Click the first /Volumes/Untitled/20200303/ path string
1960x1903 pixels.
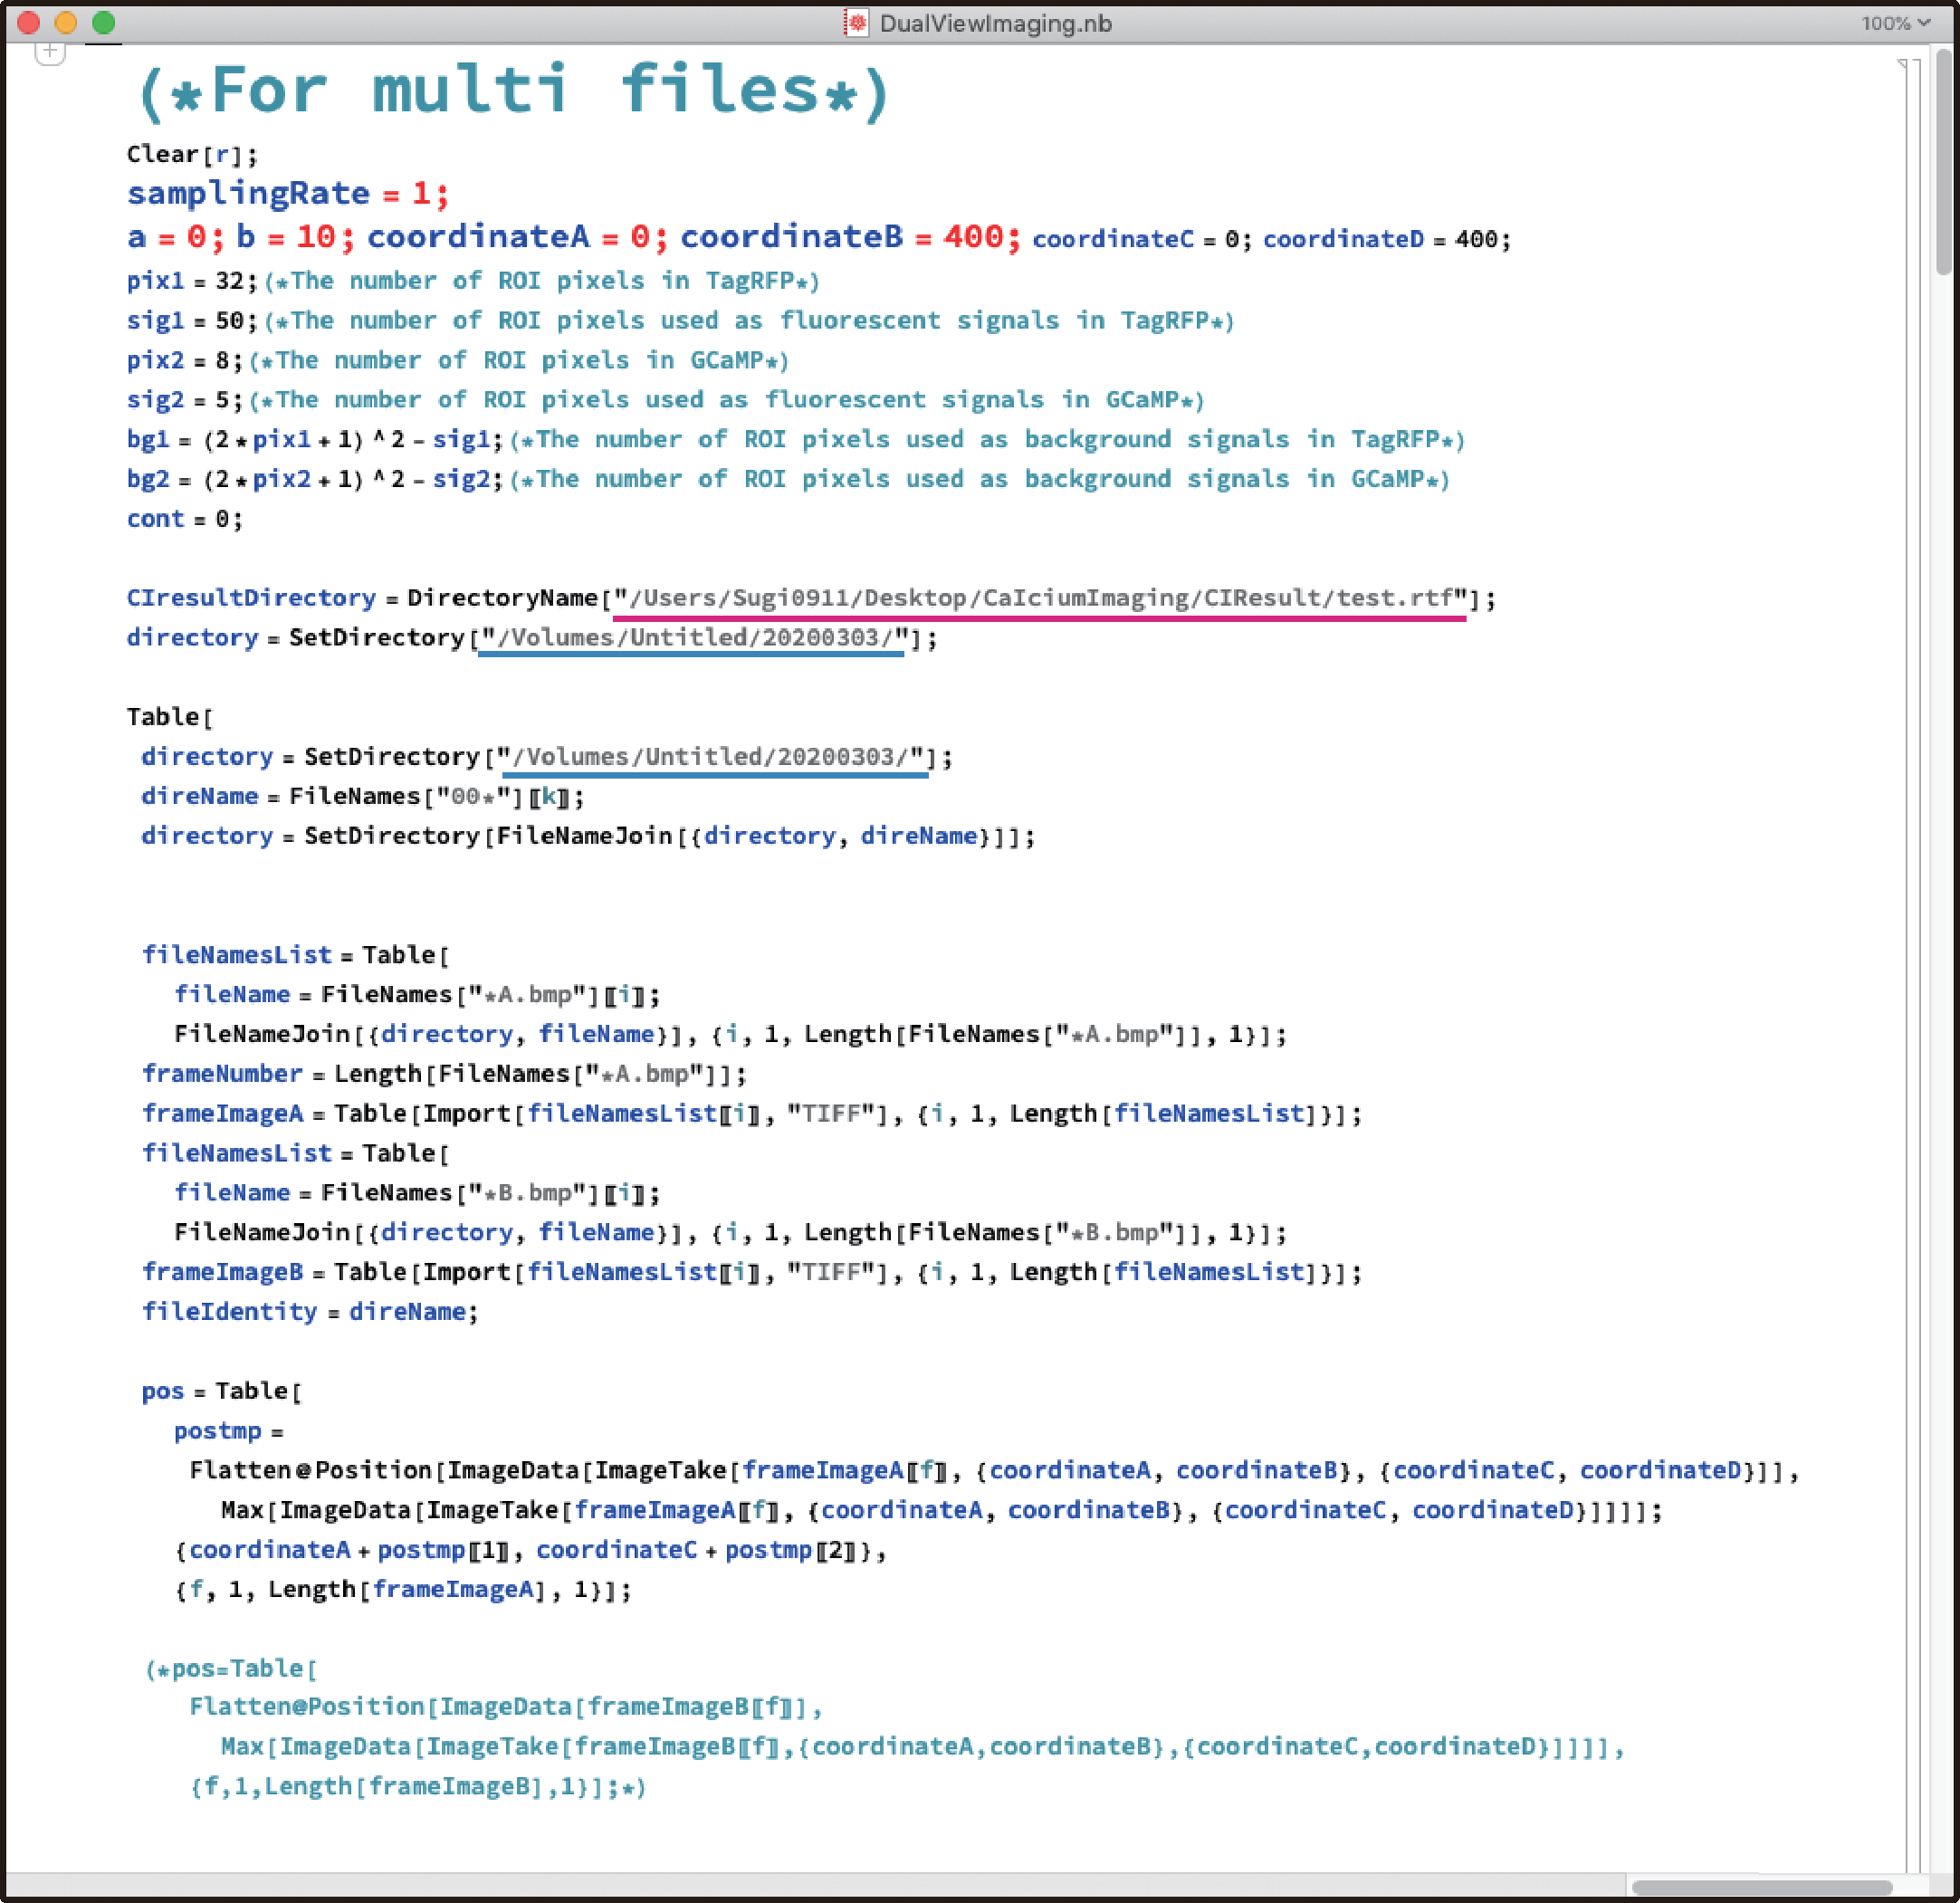[x=694, y=637]
